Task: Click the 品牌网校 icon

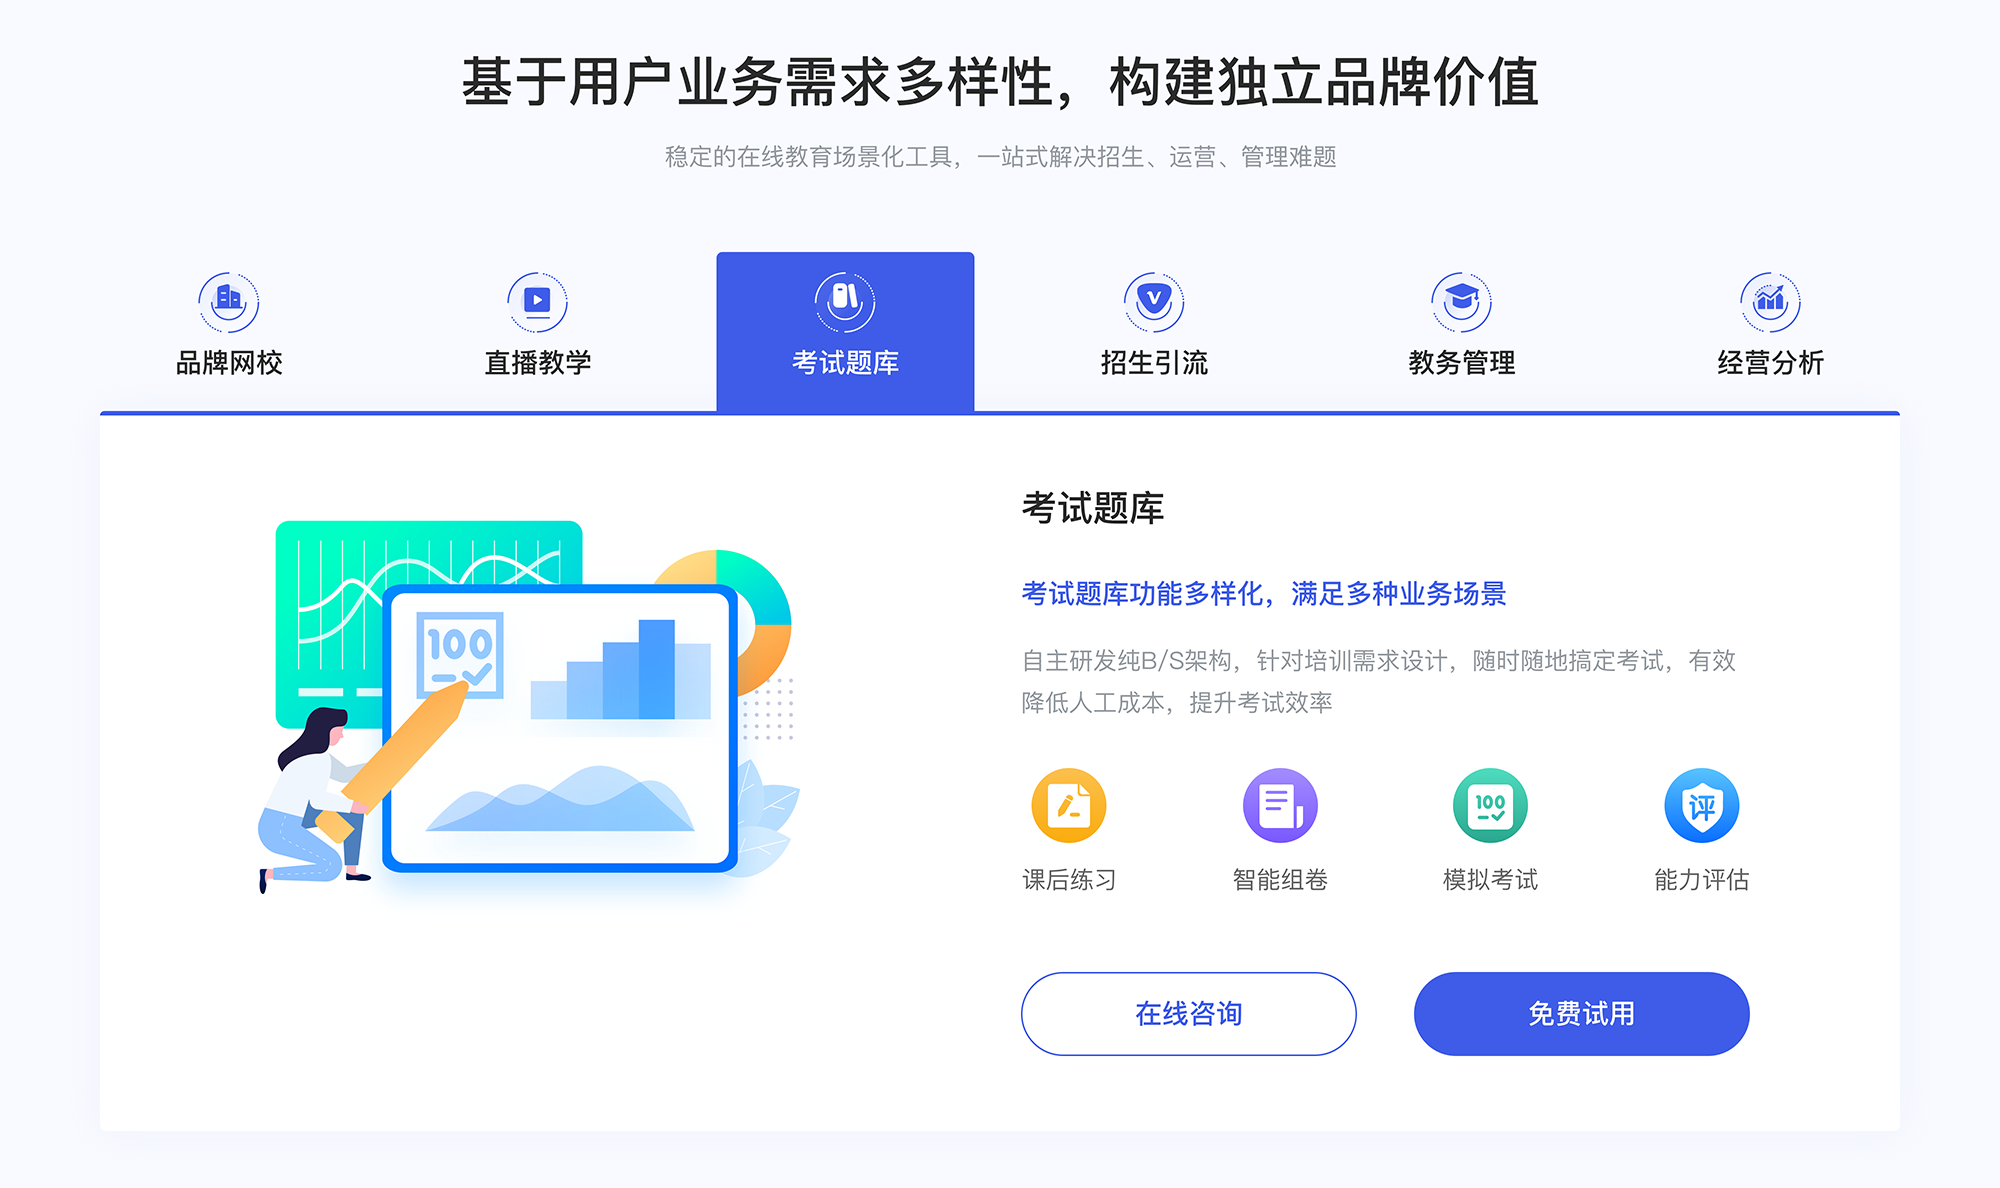Action: (226, 297)
